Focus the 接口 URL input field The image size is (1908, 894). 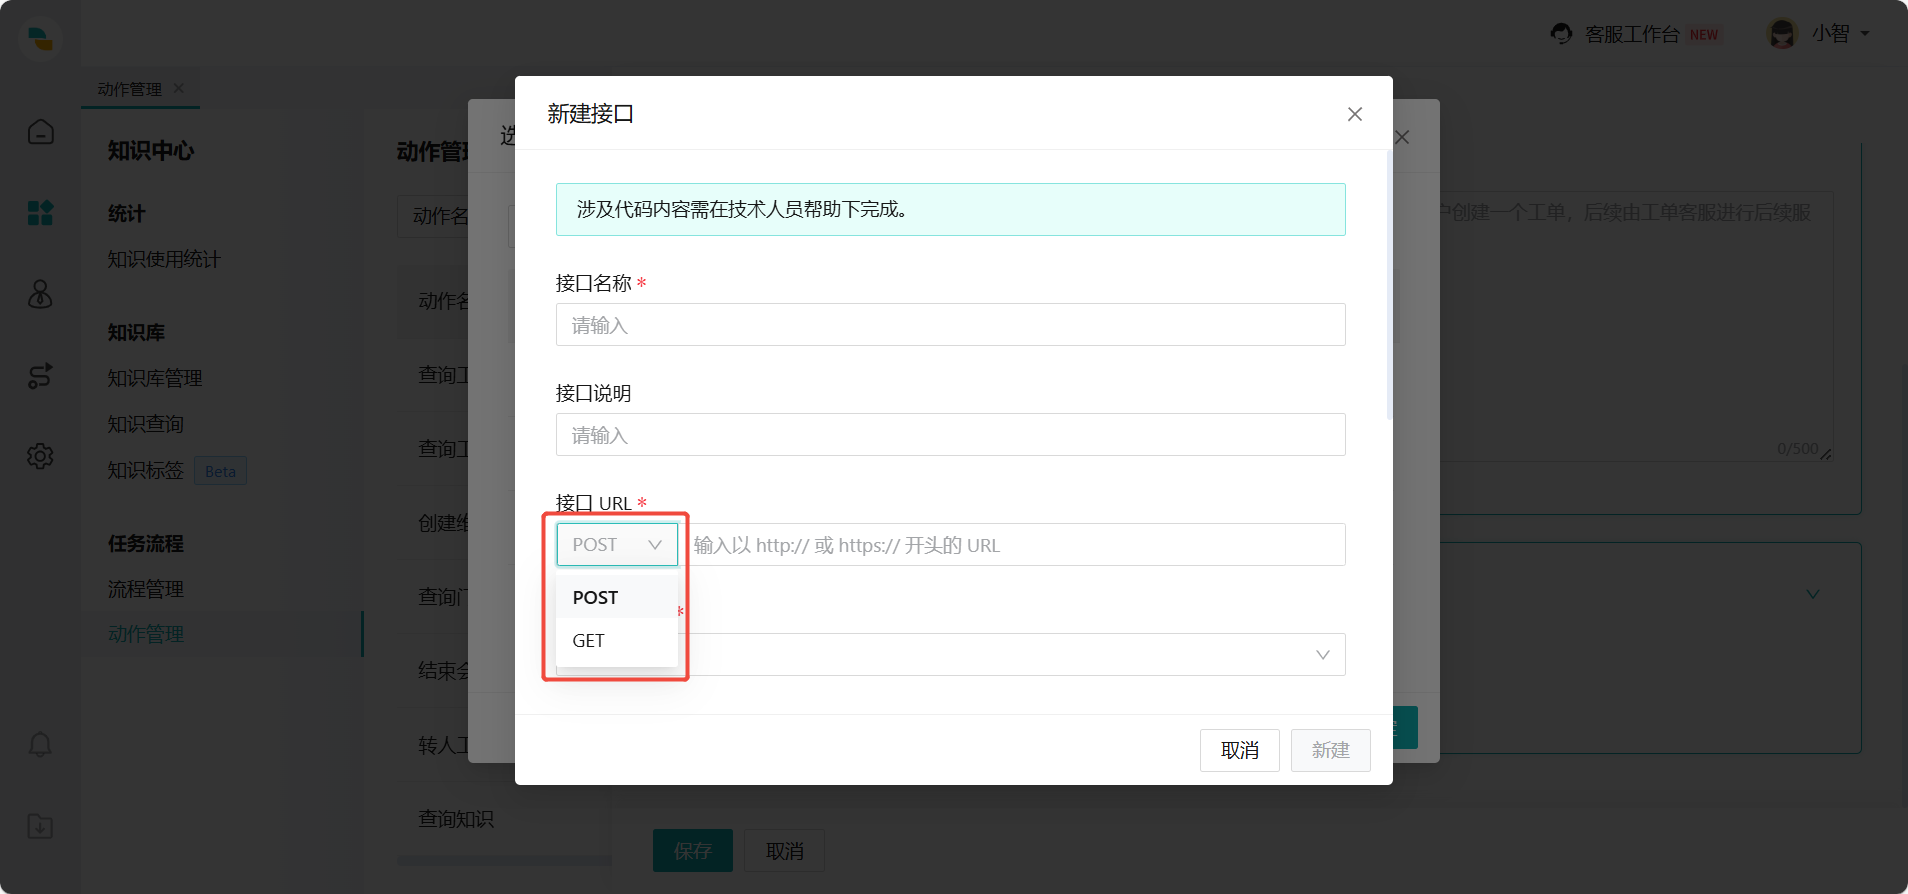pos(1014,545)
